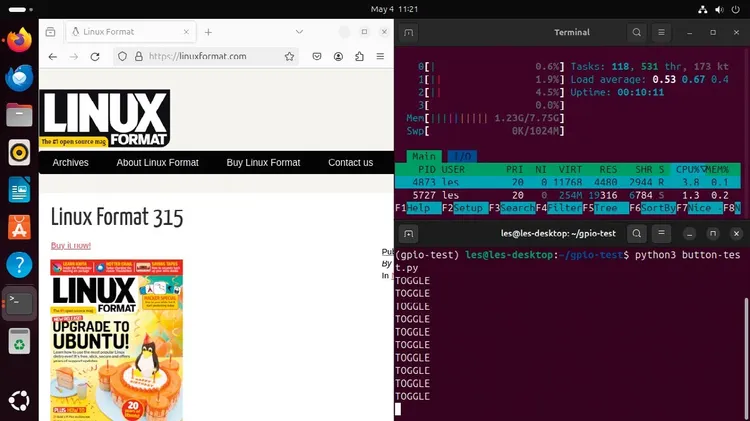Click new tab icon in gpio-test terminal
Image resolution: width=750 pixels, height=421 pixels.
click(x=408, y=234)
